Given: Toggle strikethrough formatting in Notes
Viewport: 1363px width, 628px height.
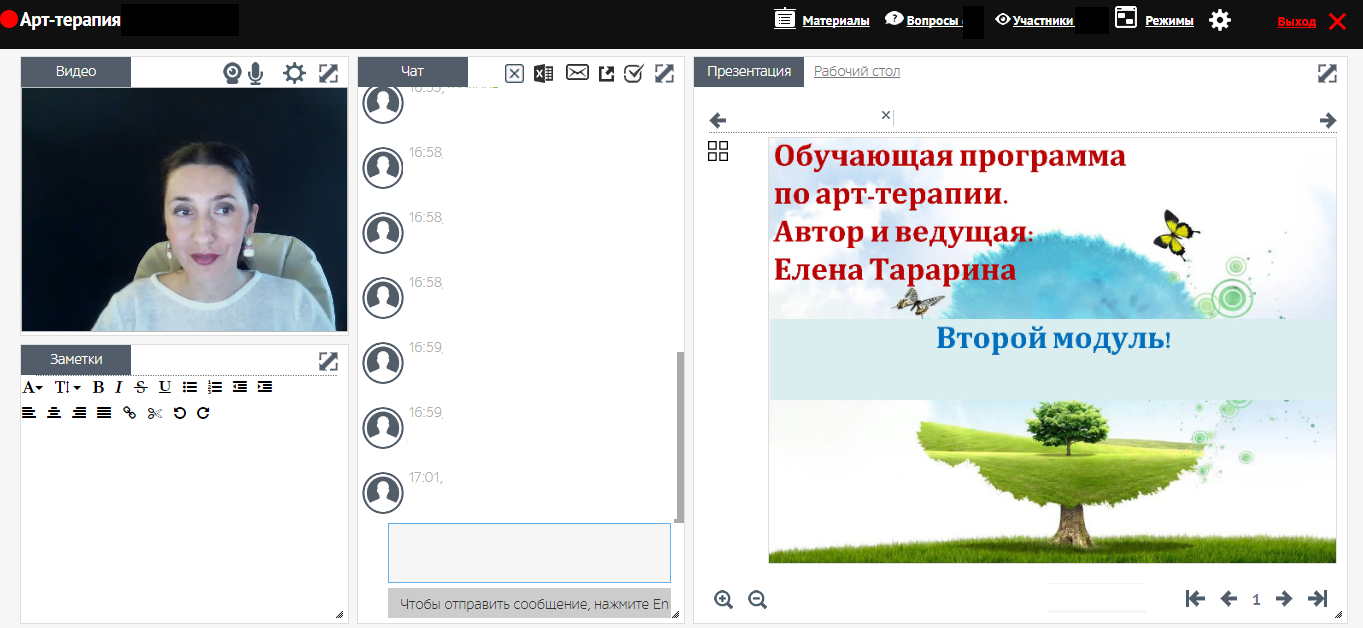Looking at the screenshot, I should [x=141, y=387].
